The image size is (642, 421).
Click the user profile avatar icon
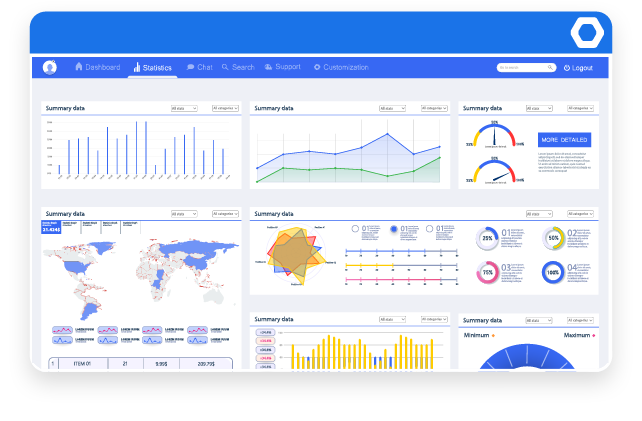click(50, 68)
